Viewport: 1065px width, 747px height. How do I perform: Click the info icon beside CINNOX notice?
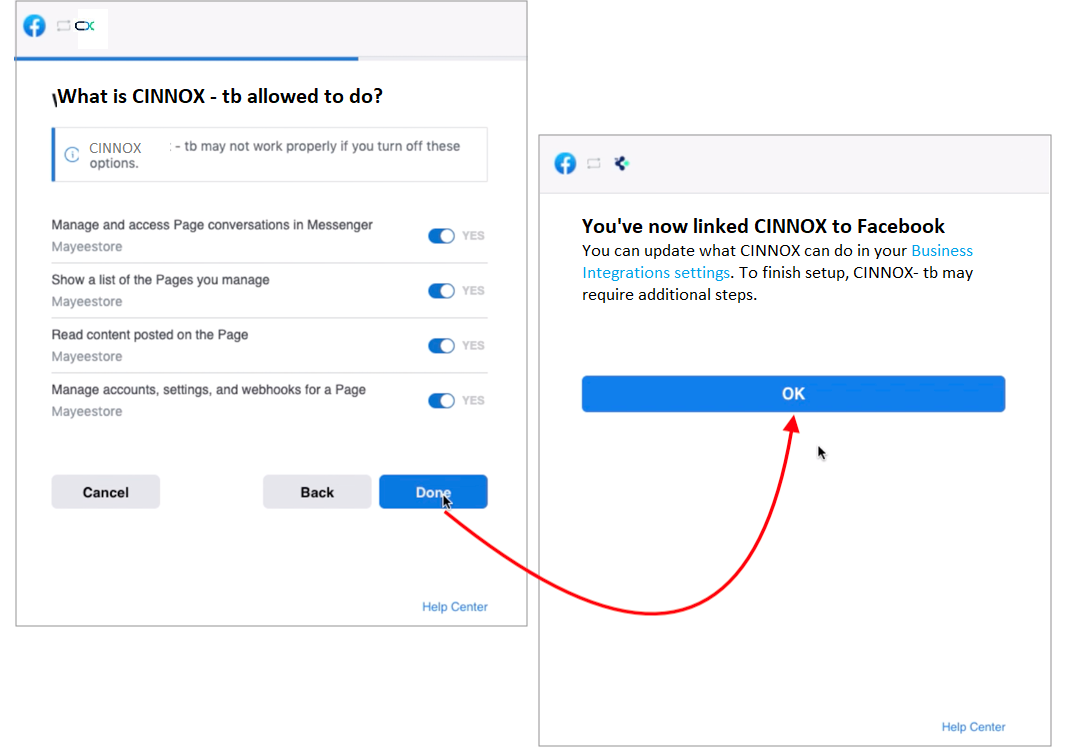tap(72, 155)
